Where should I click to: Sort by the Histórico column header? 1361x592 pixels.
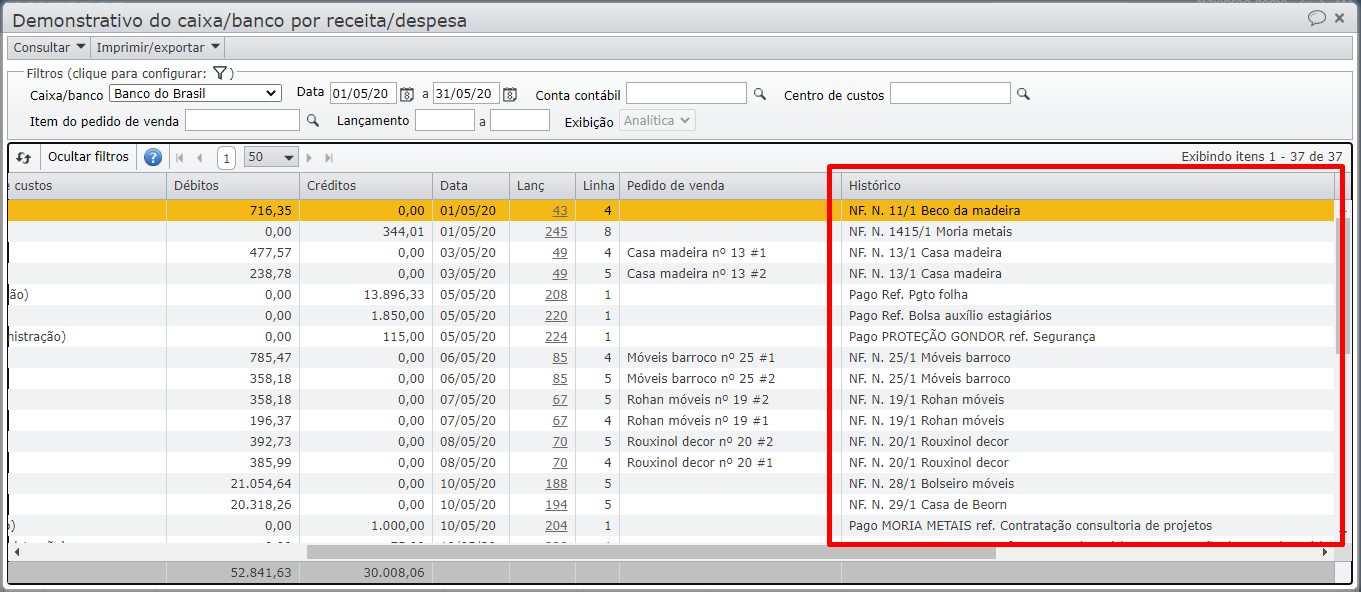1088,186
